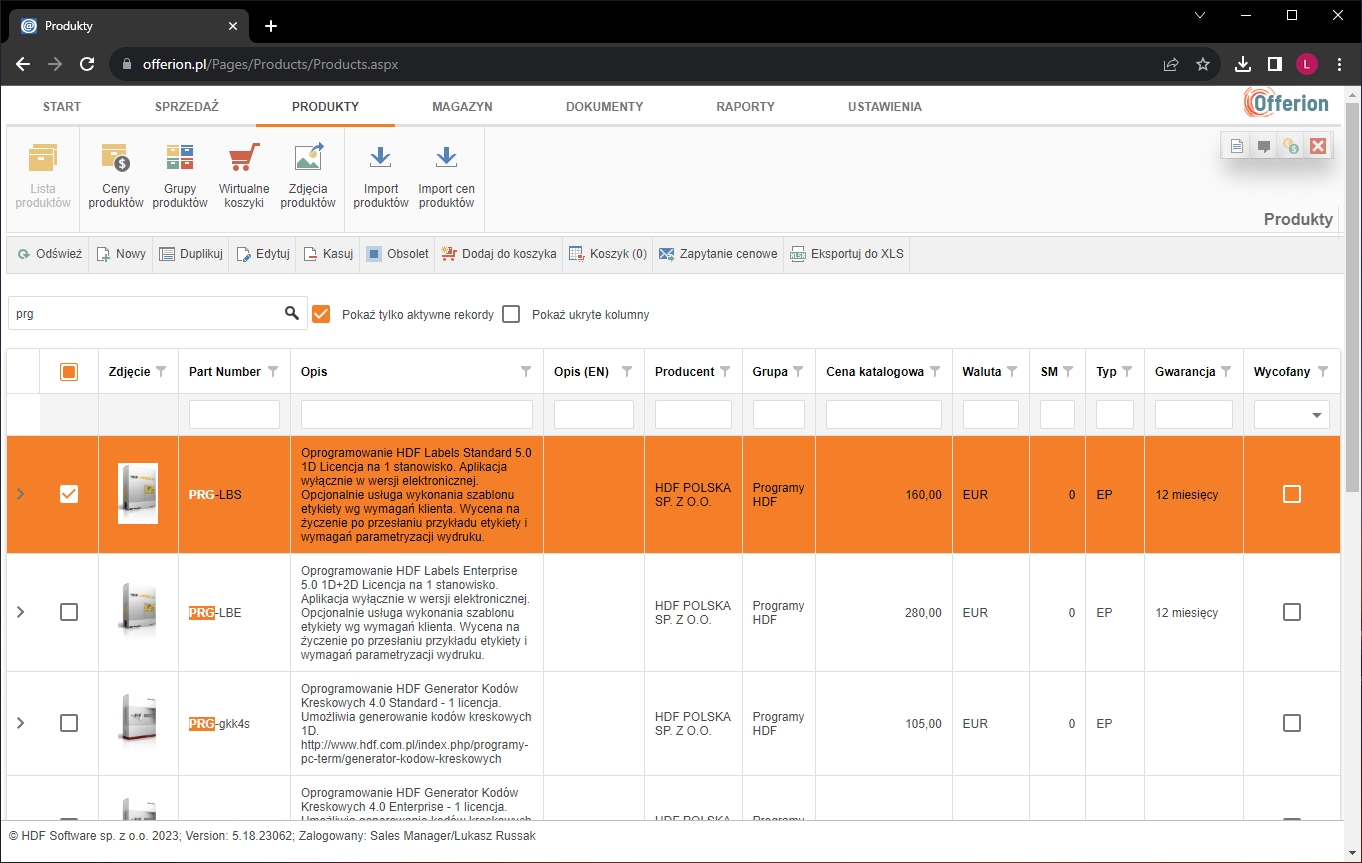This screenshot has width=1362, height=863.
Task: Open SPRZEDAŻ menu tab
Action: pyautogui.click(x=187, y=106)
